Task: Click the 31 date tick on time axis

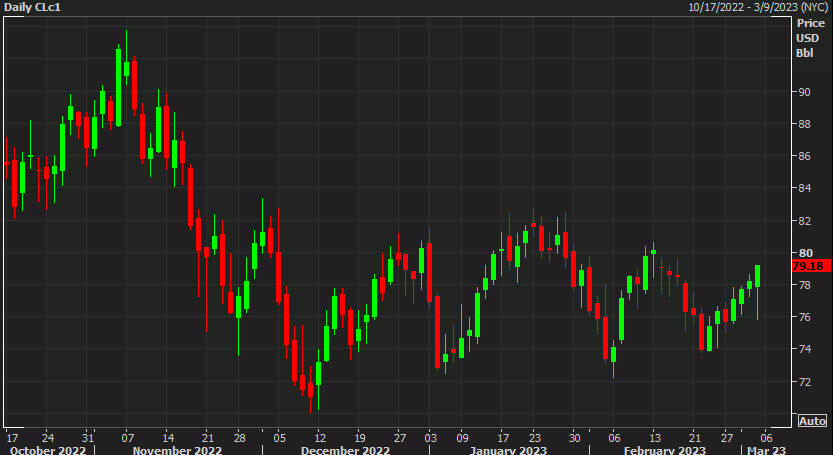Action: pyautogui.click(x=88, y=439)
